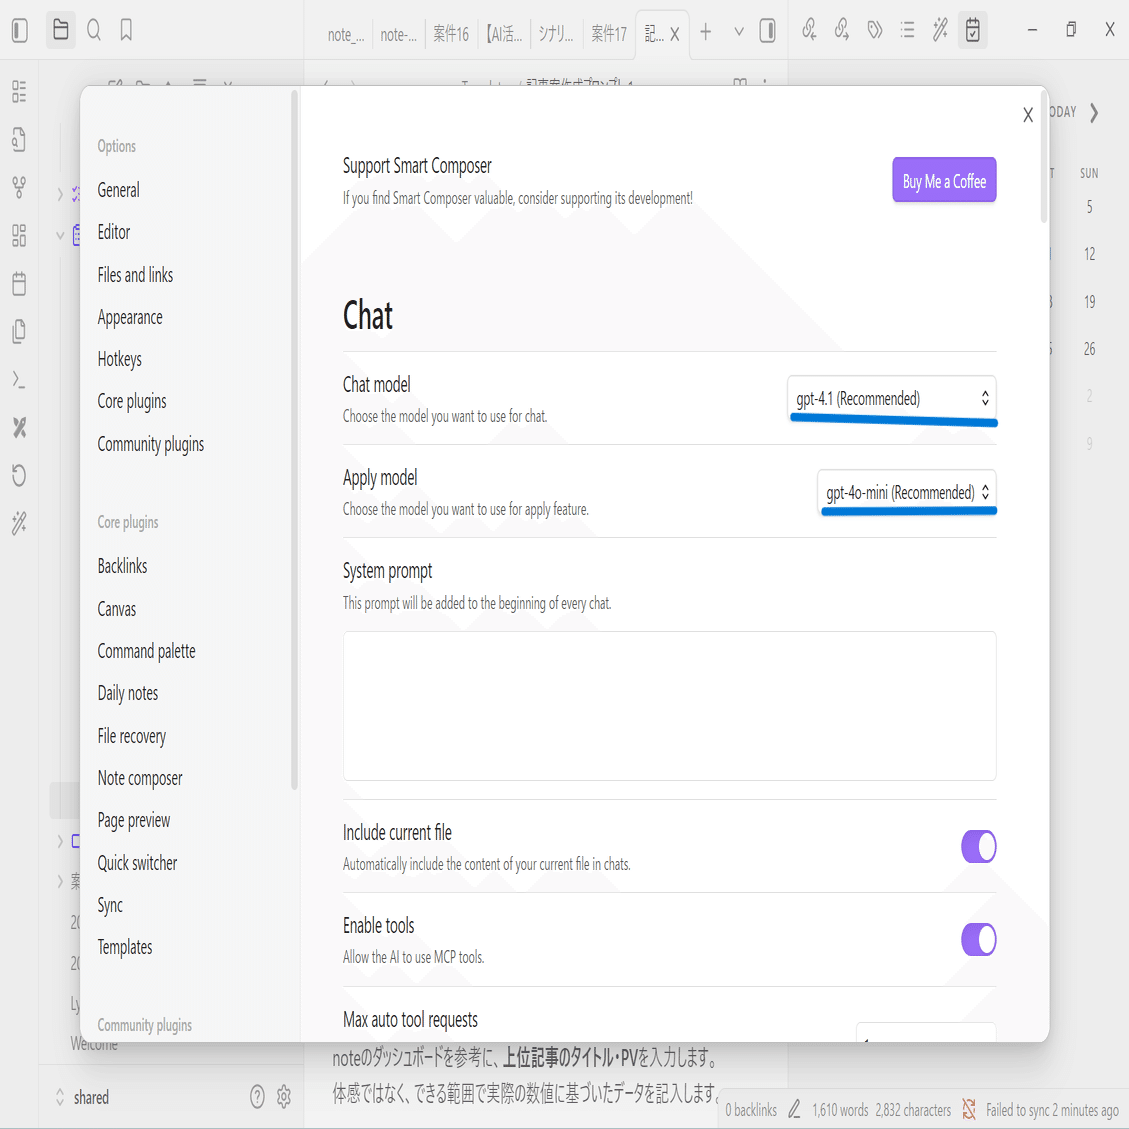The height and width of the screenshot is (1129, 1129).
Task: Open the Chat model dropdown
Action: 891,398
